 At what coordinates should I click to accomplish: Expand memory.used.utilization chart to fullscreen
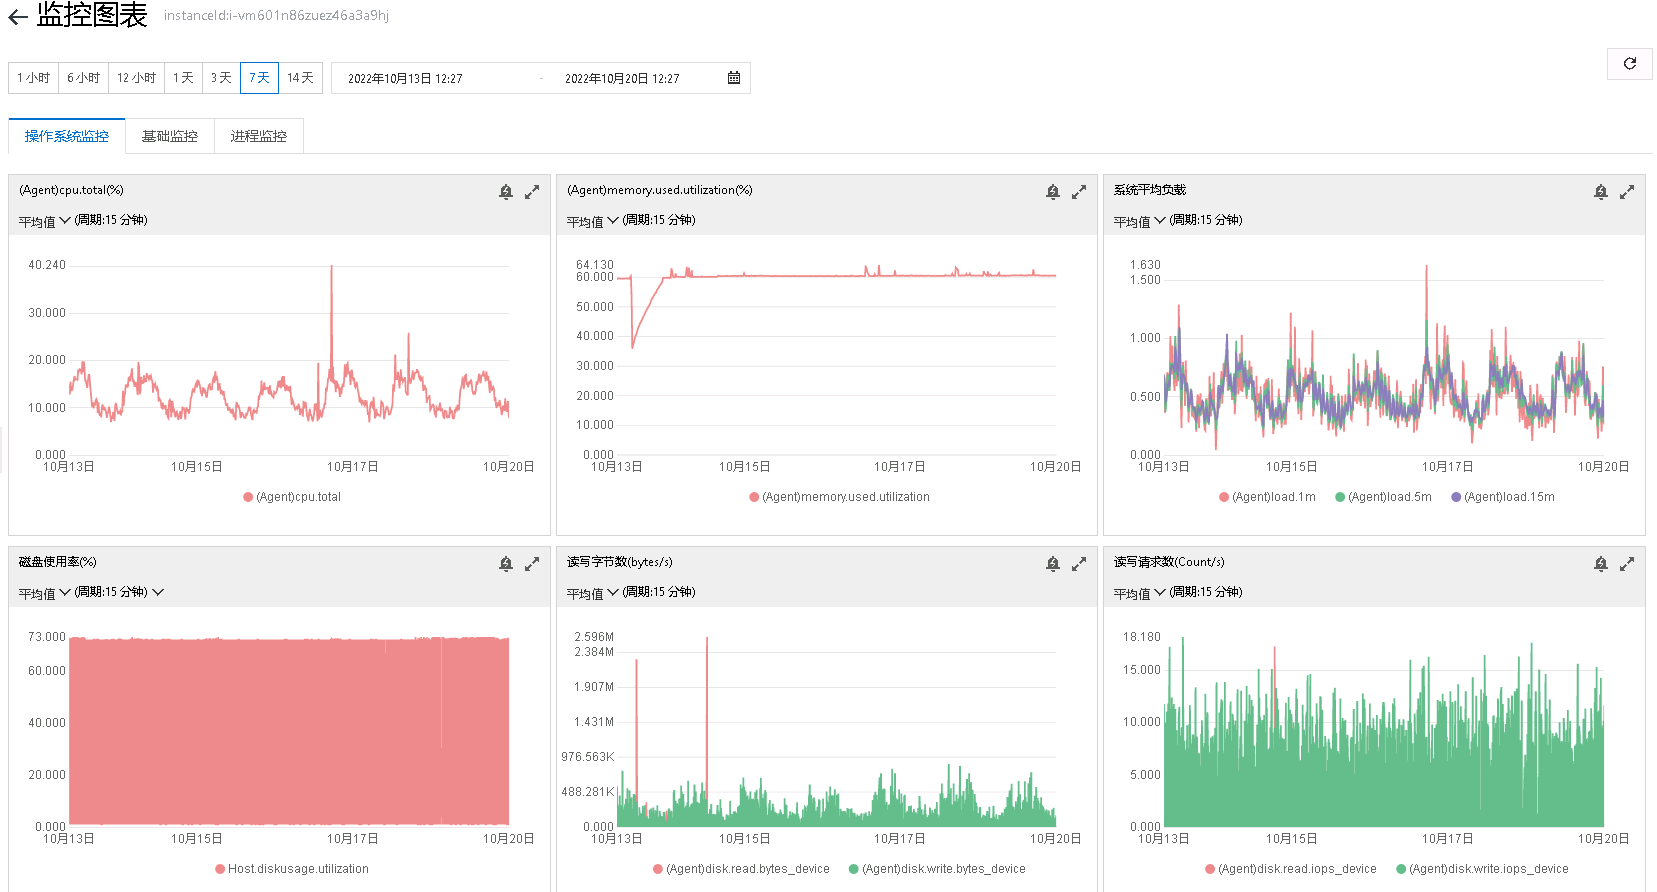[x=1079, y=192]
